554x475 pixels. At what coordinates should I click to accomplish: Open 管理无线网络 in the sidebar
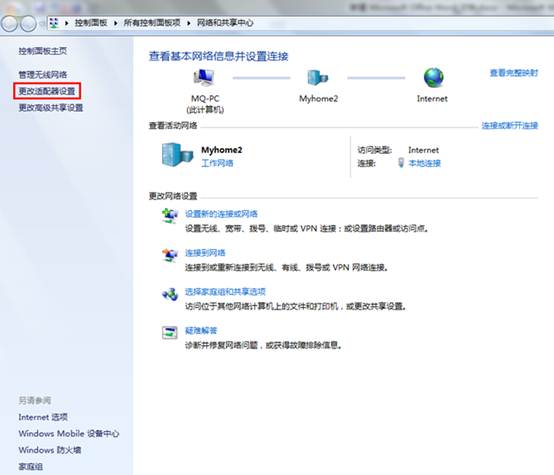tap(43, 75)
